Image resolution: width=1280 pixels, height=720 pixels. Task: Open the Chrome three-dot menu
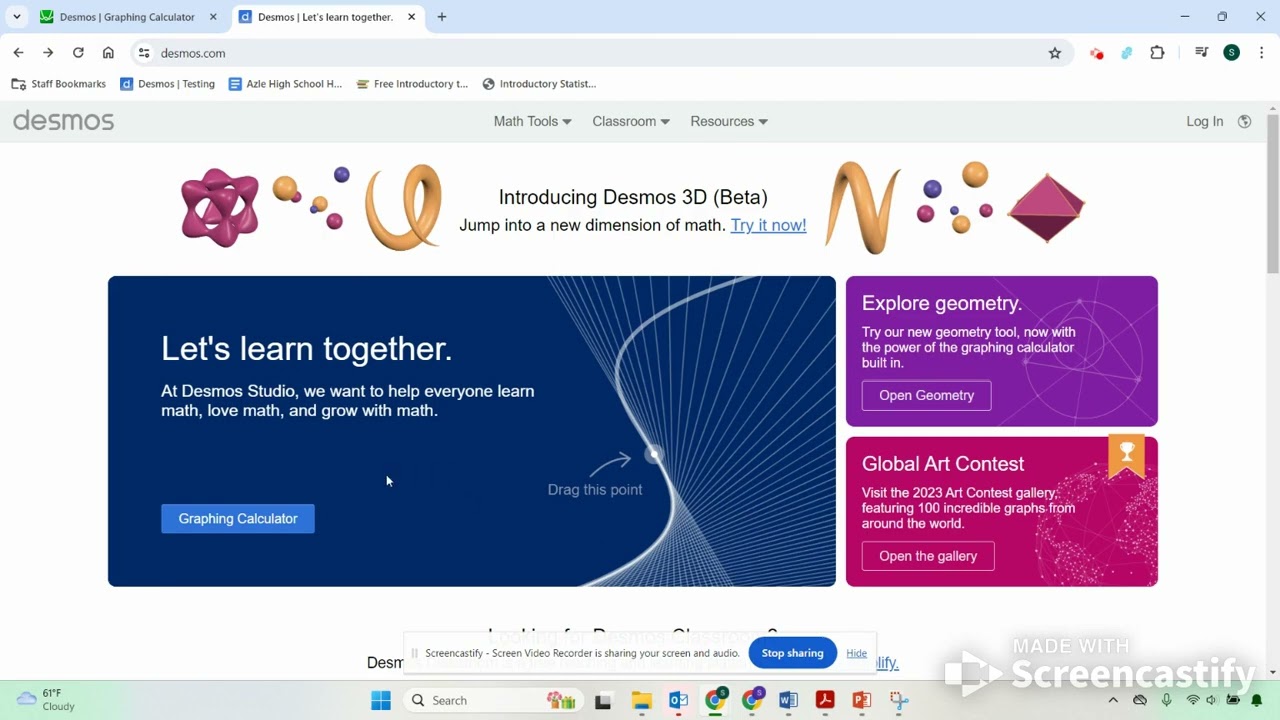click(x=1261, y=53)
